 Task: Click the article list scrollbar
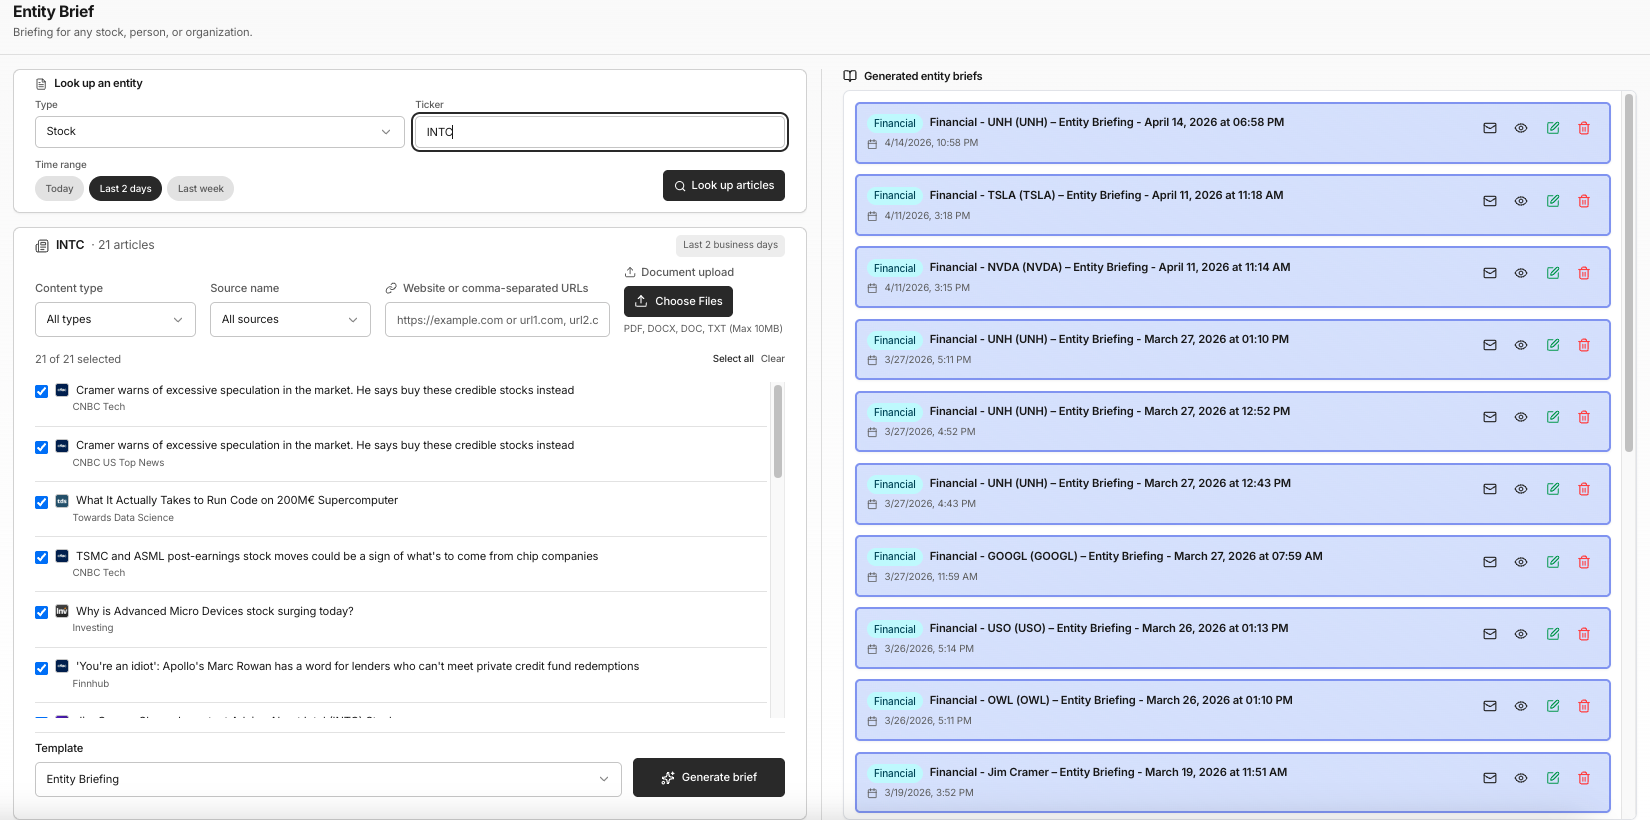[x=778, y=431]
